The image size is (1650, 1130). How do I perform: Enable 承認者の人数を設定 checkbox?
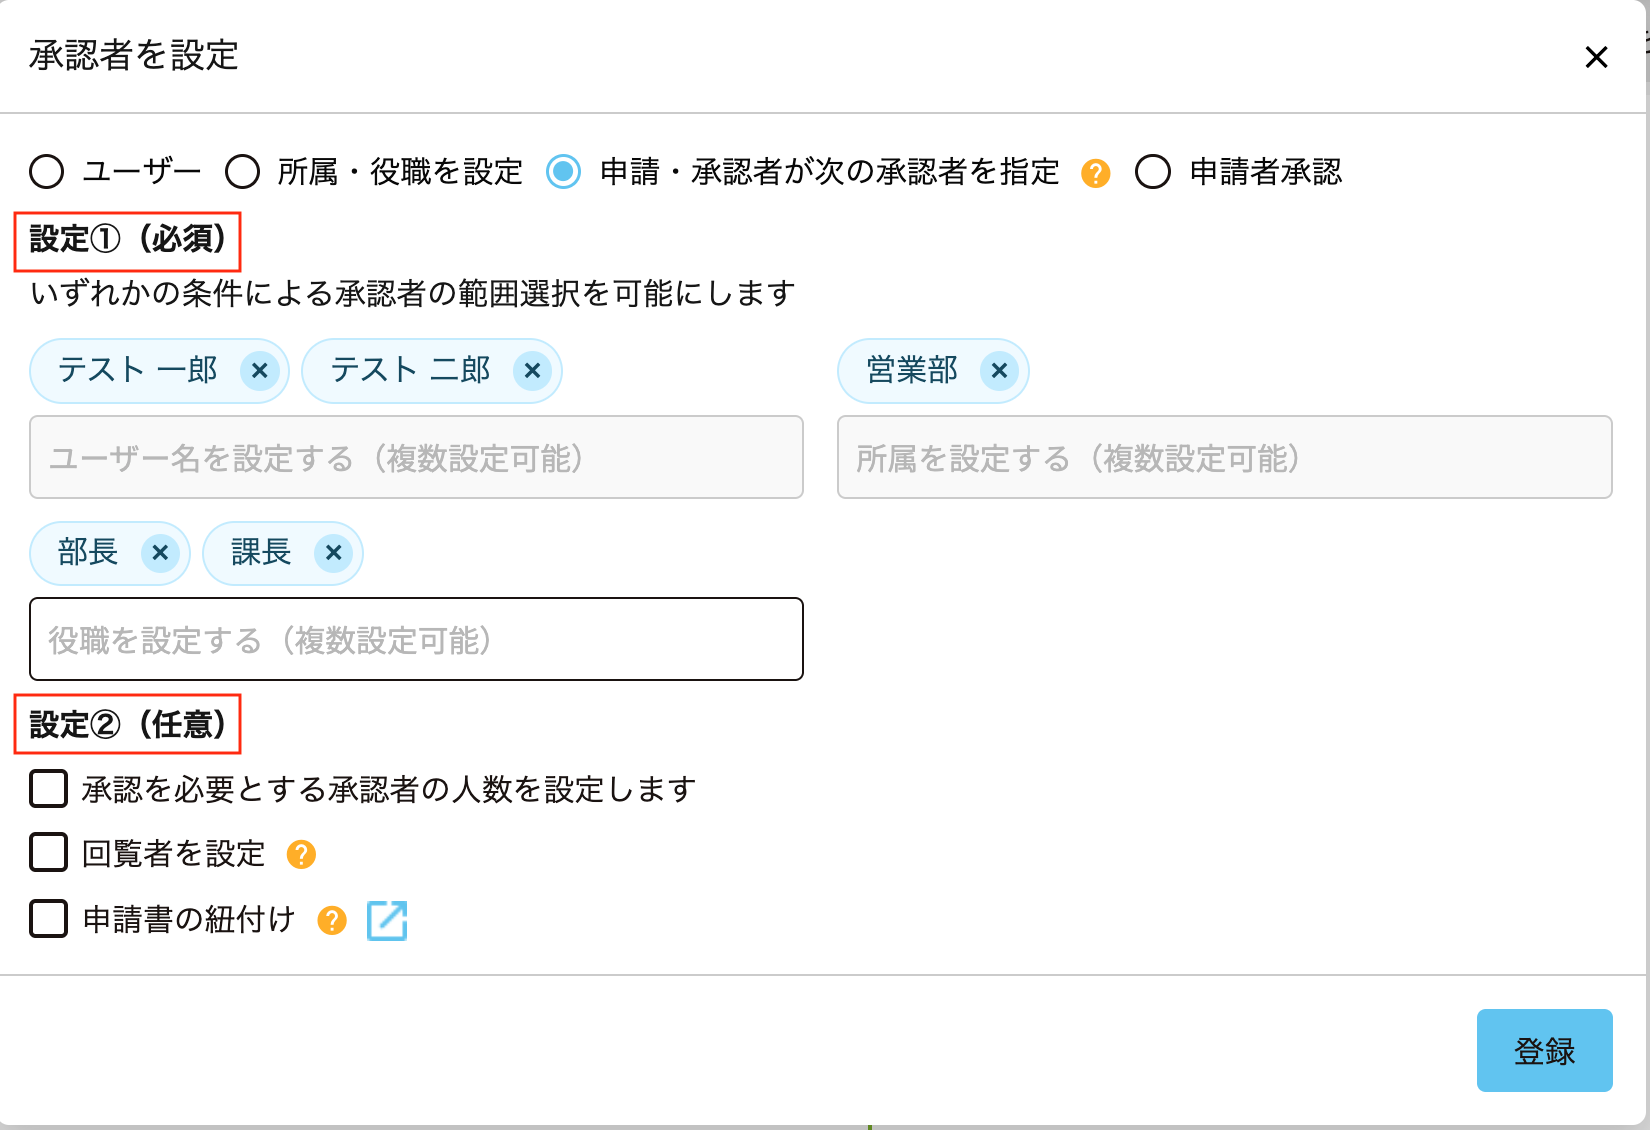[x=49, y=789]
